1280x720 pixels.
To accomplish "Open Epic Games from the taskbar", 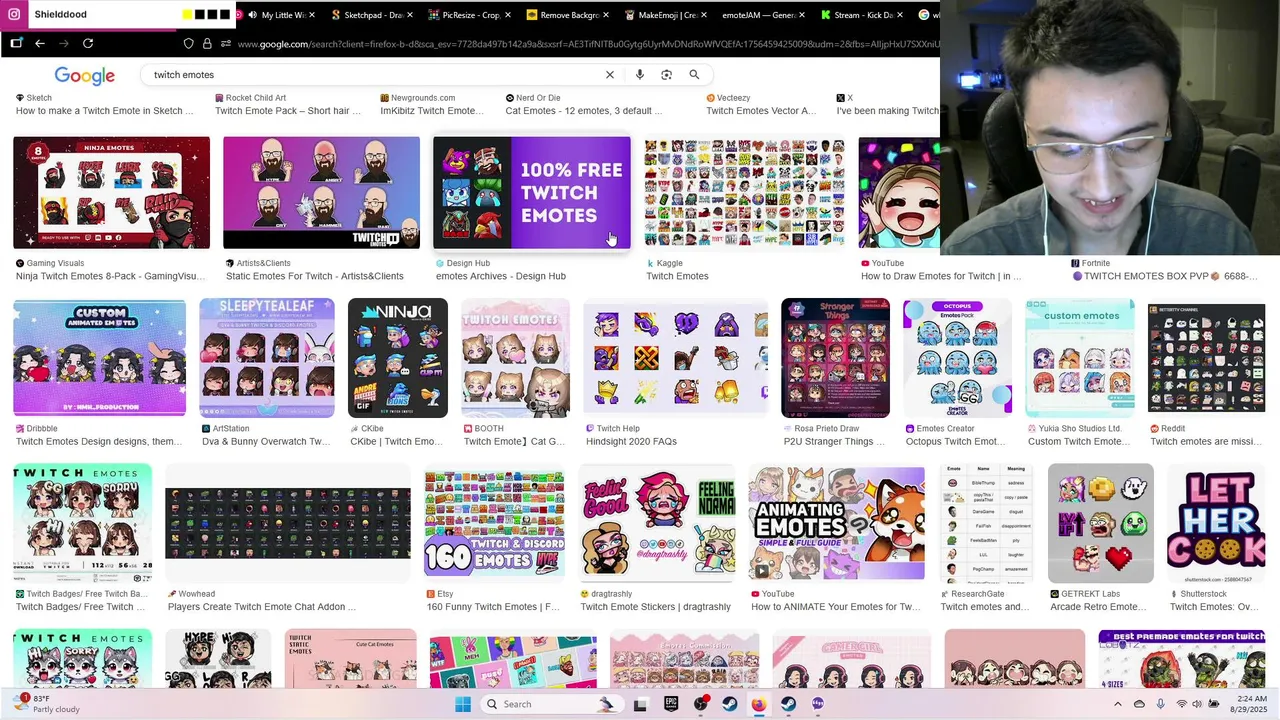I will click(671, 704).
